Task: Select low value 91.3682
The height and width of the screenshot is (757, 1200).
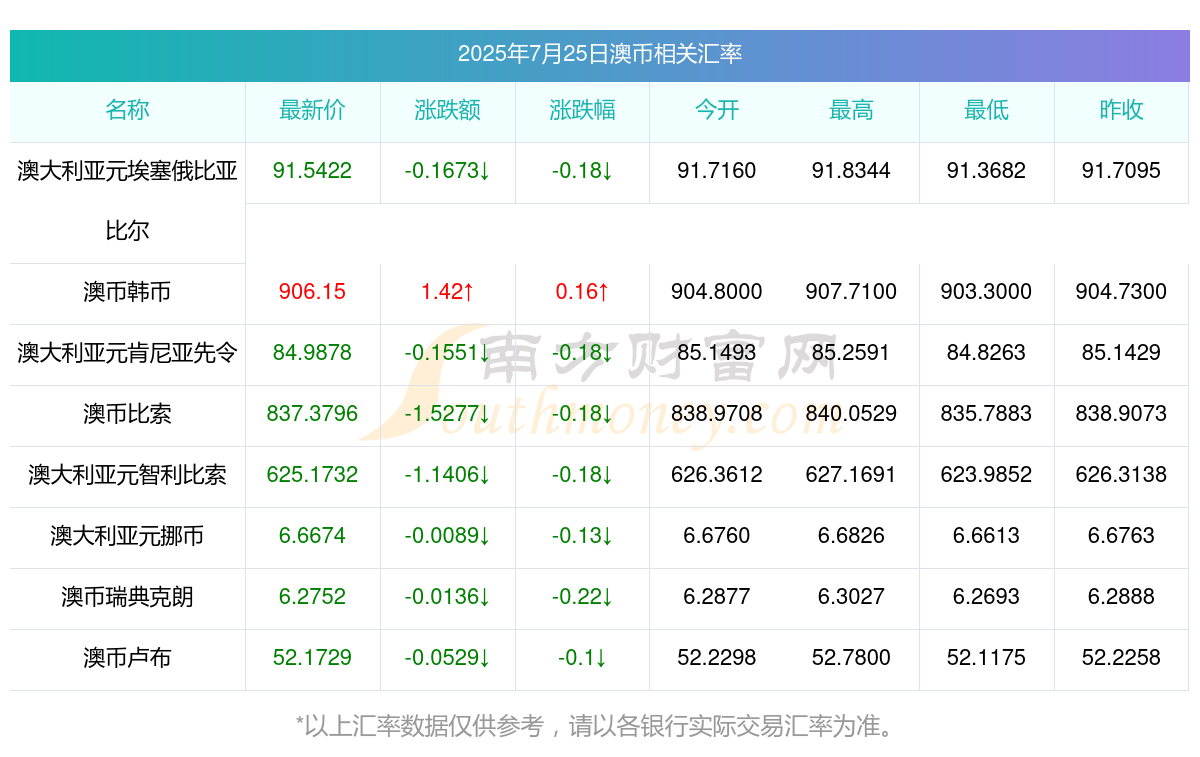Action: tap(987, 171)
